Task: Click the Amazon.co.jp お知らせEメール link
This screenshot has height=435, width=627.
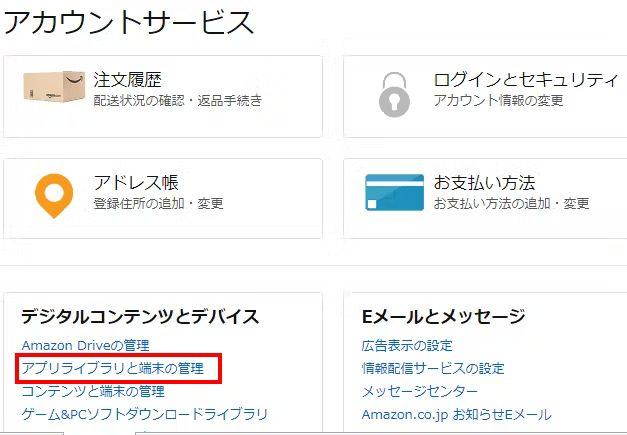Action: (456, 414)
